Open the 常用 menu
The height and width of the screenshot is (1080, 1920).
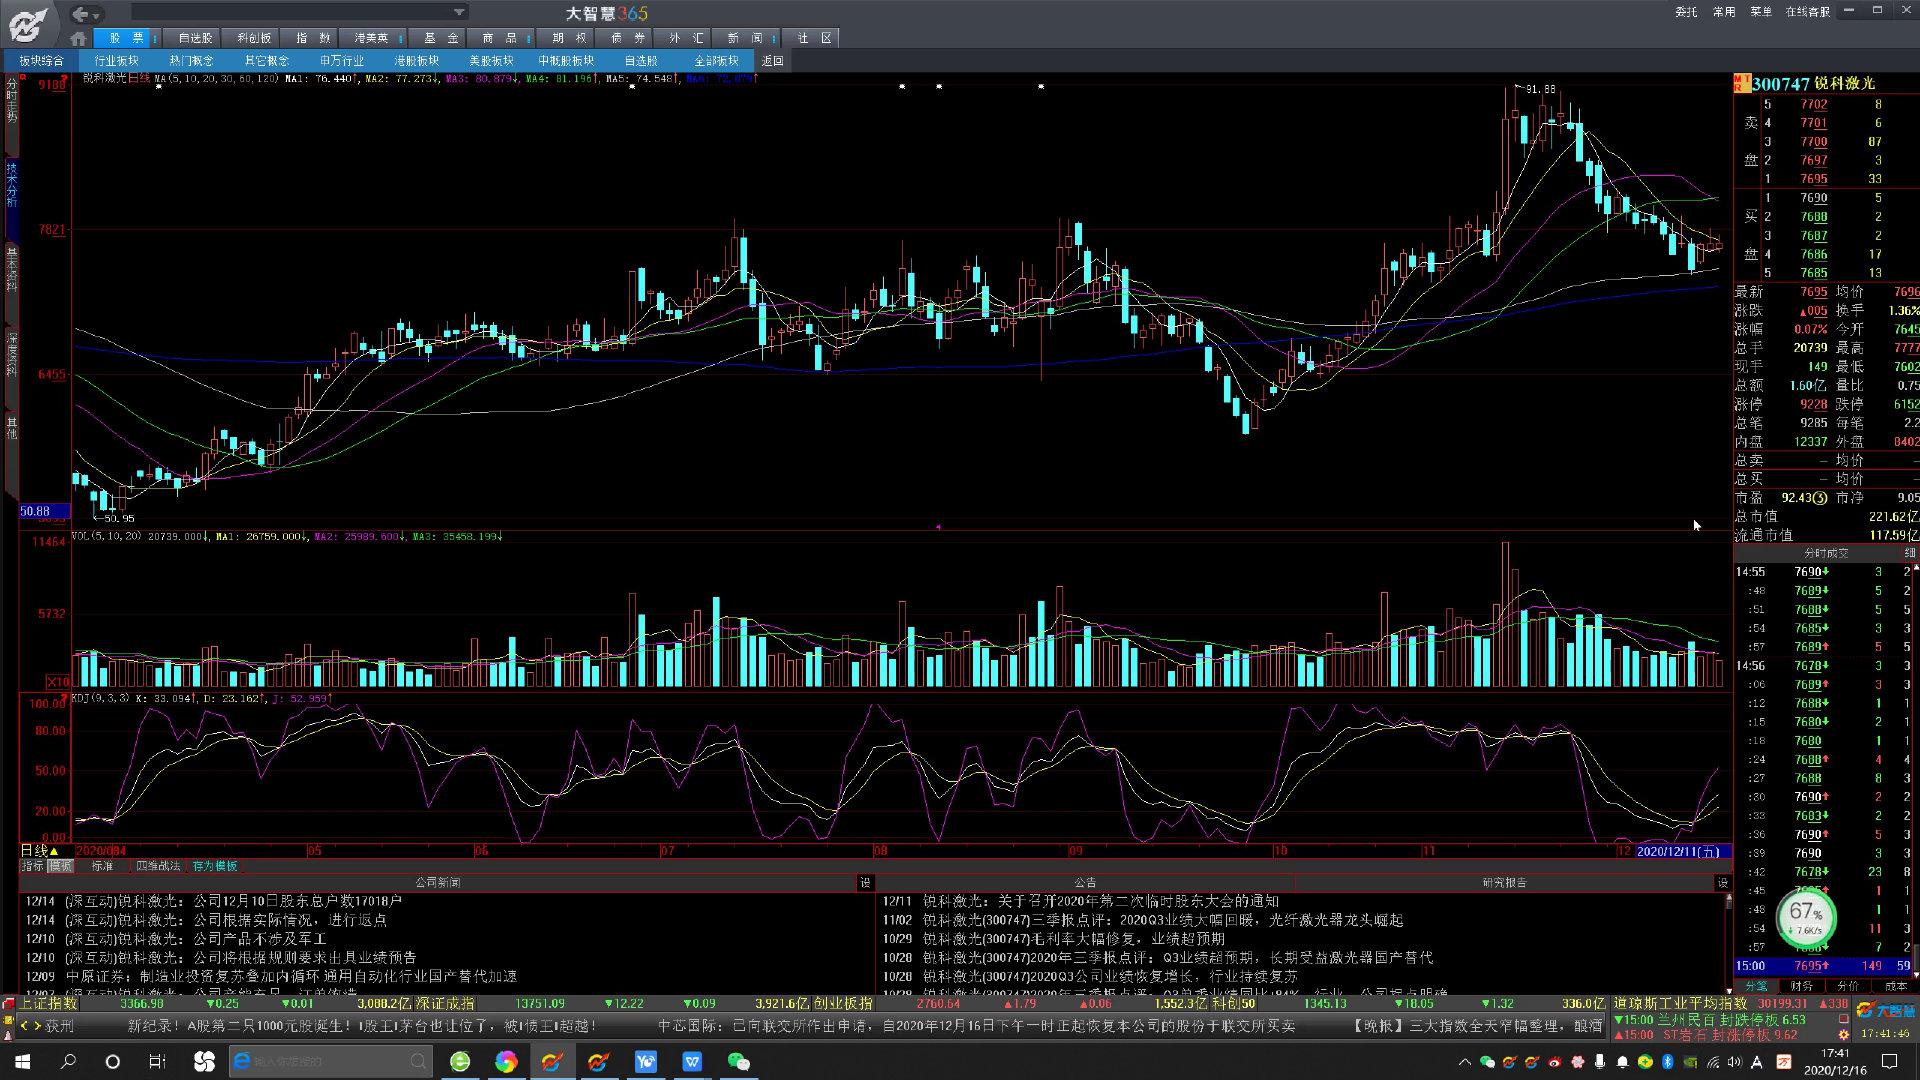pyautogui.click(x=1723, y=12)
